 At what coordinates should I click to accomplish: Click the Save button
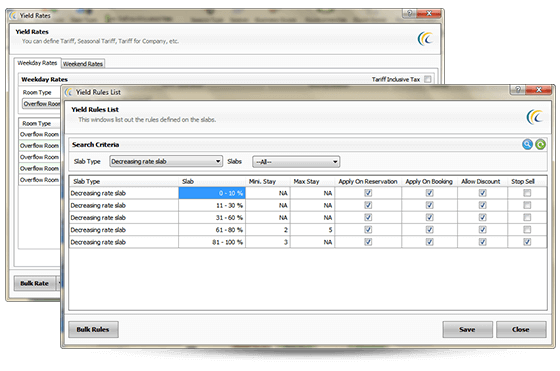click(467, 329)
